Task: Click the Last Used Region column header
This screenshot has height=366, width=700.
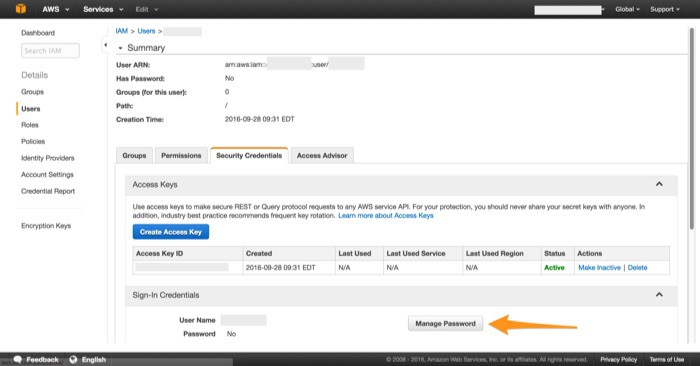Action: pos(502,253)
